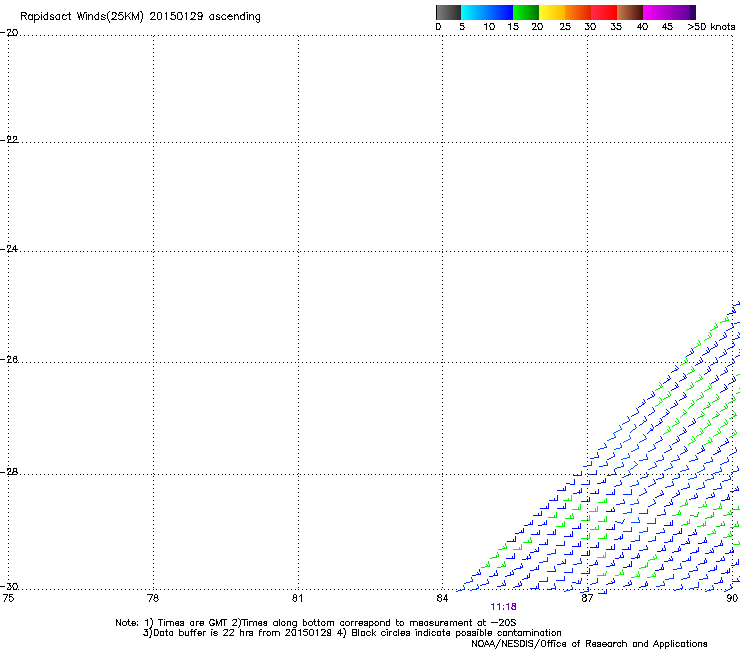Click the latitude label '-30'
Screen dimensions: 740x650
9,587
